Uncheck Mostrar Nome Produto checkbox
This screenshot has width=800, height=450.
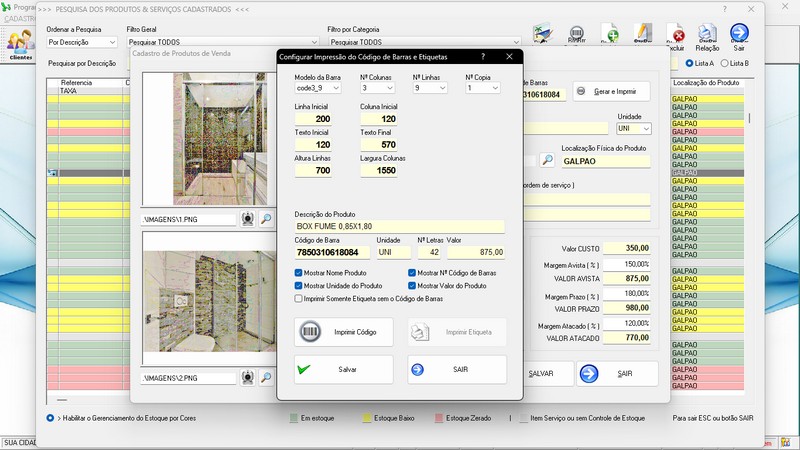299,272
